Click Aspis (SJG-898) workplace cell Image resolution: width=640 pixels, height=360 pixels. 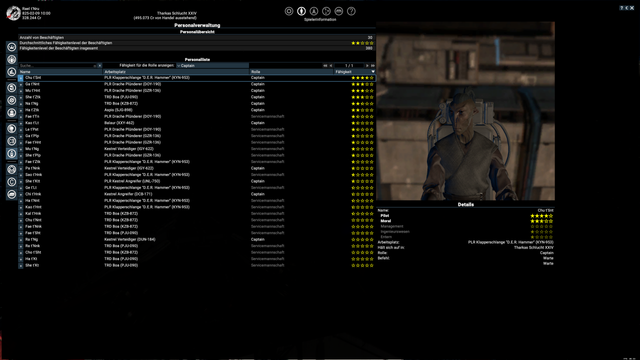[x=118, y=110]
